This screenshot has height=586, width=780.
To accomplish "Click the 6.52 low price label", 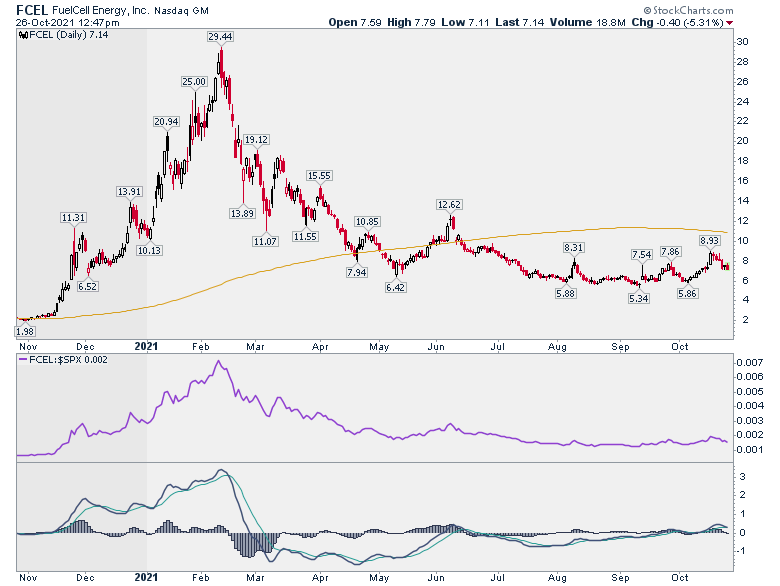I will [88, 287].
